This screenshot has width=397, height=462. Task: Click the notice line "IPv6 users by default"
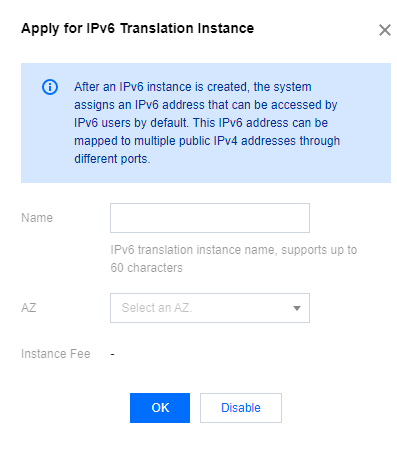(x=201, y=123)
